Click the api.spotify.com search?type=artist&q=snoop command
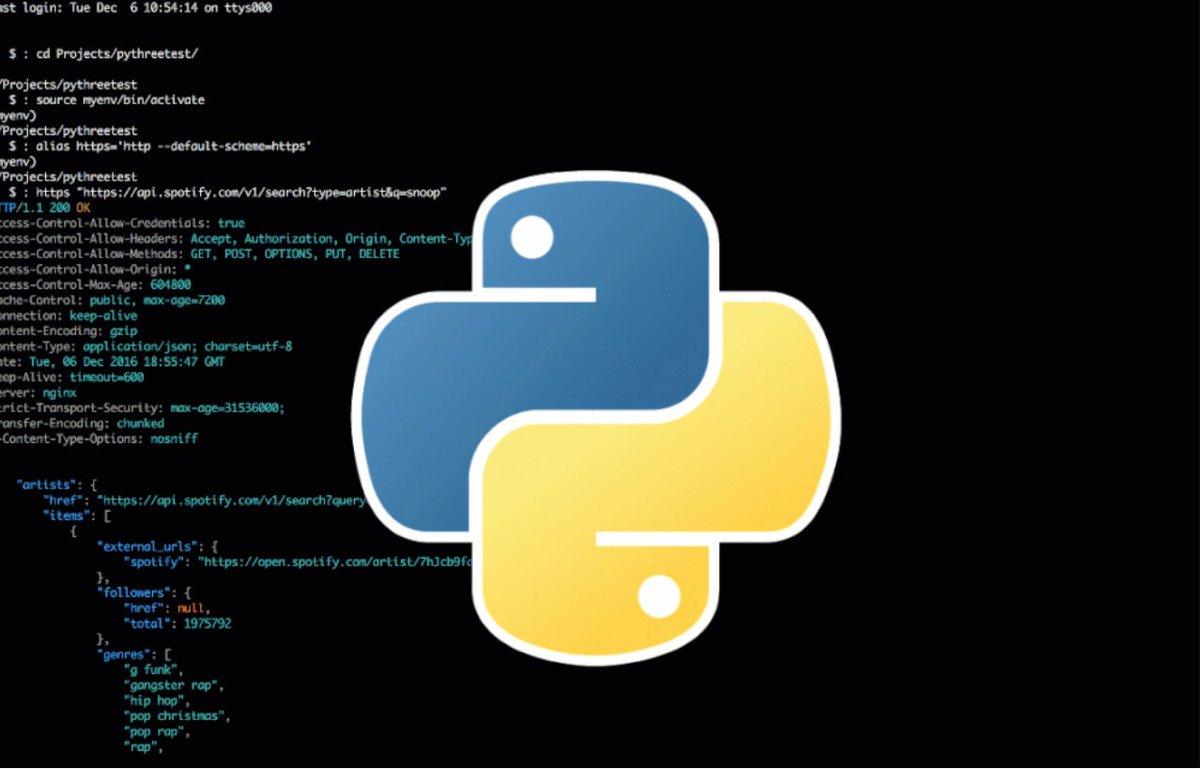1200x769 pixels. point(240,192)
